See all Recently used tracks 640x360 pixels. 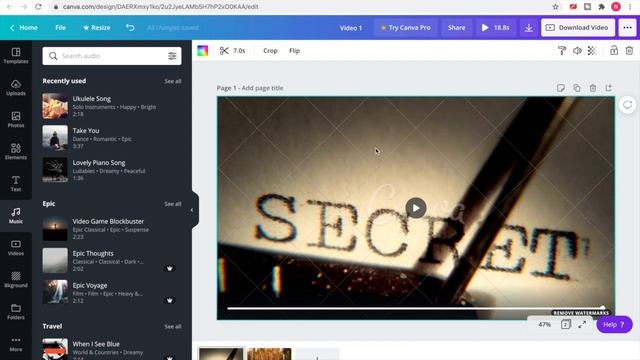pos(173,81)
